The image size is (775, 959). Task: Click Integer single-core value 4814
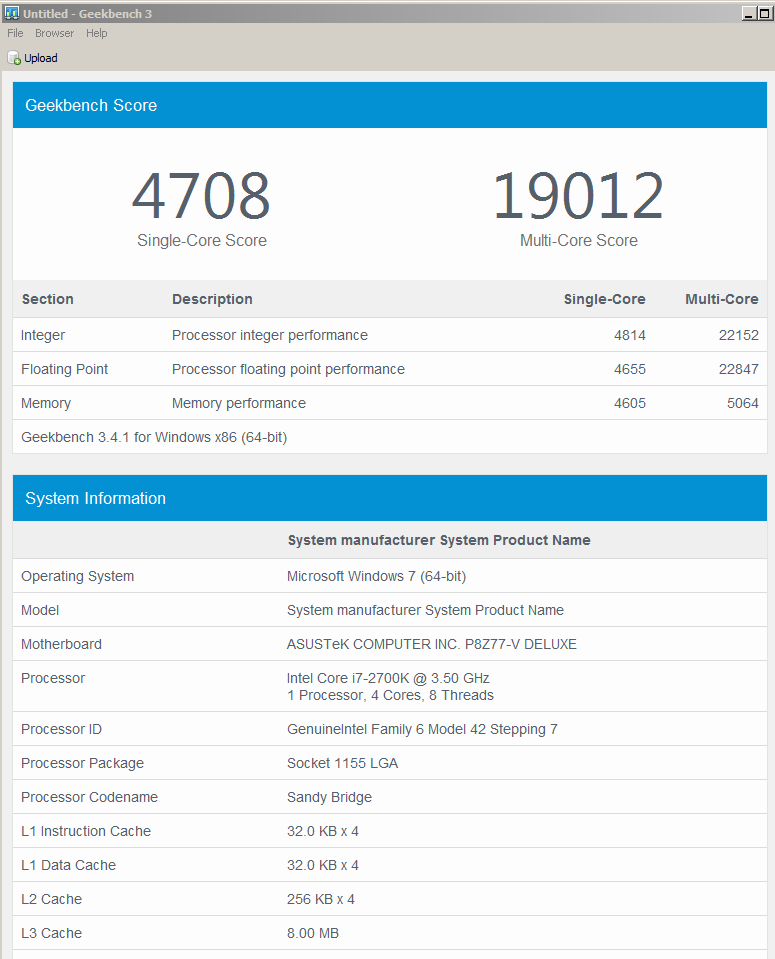point(630,335)
